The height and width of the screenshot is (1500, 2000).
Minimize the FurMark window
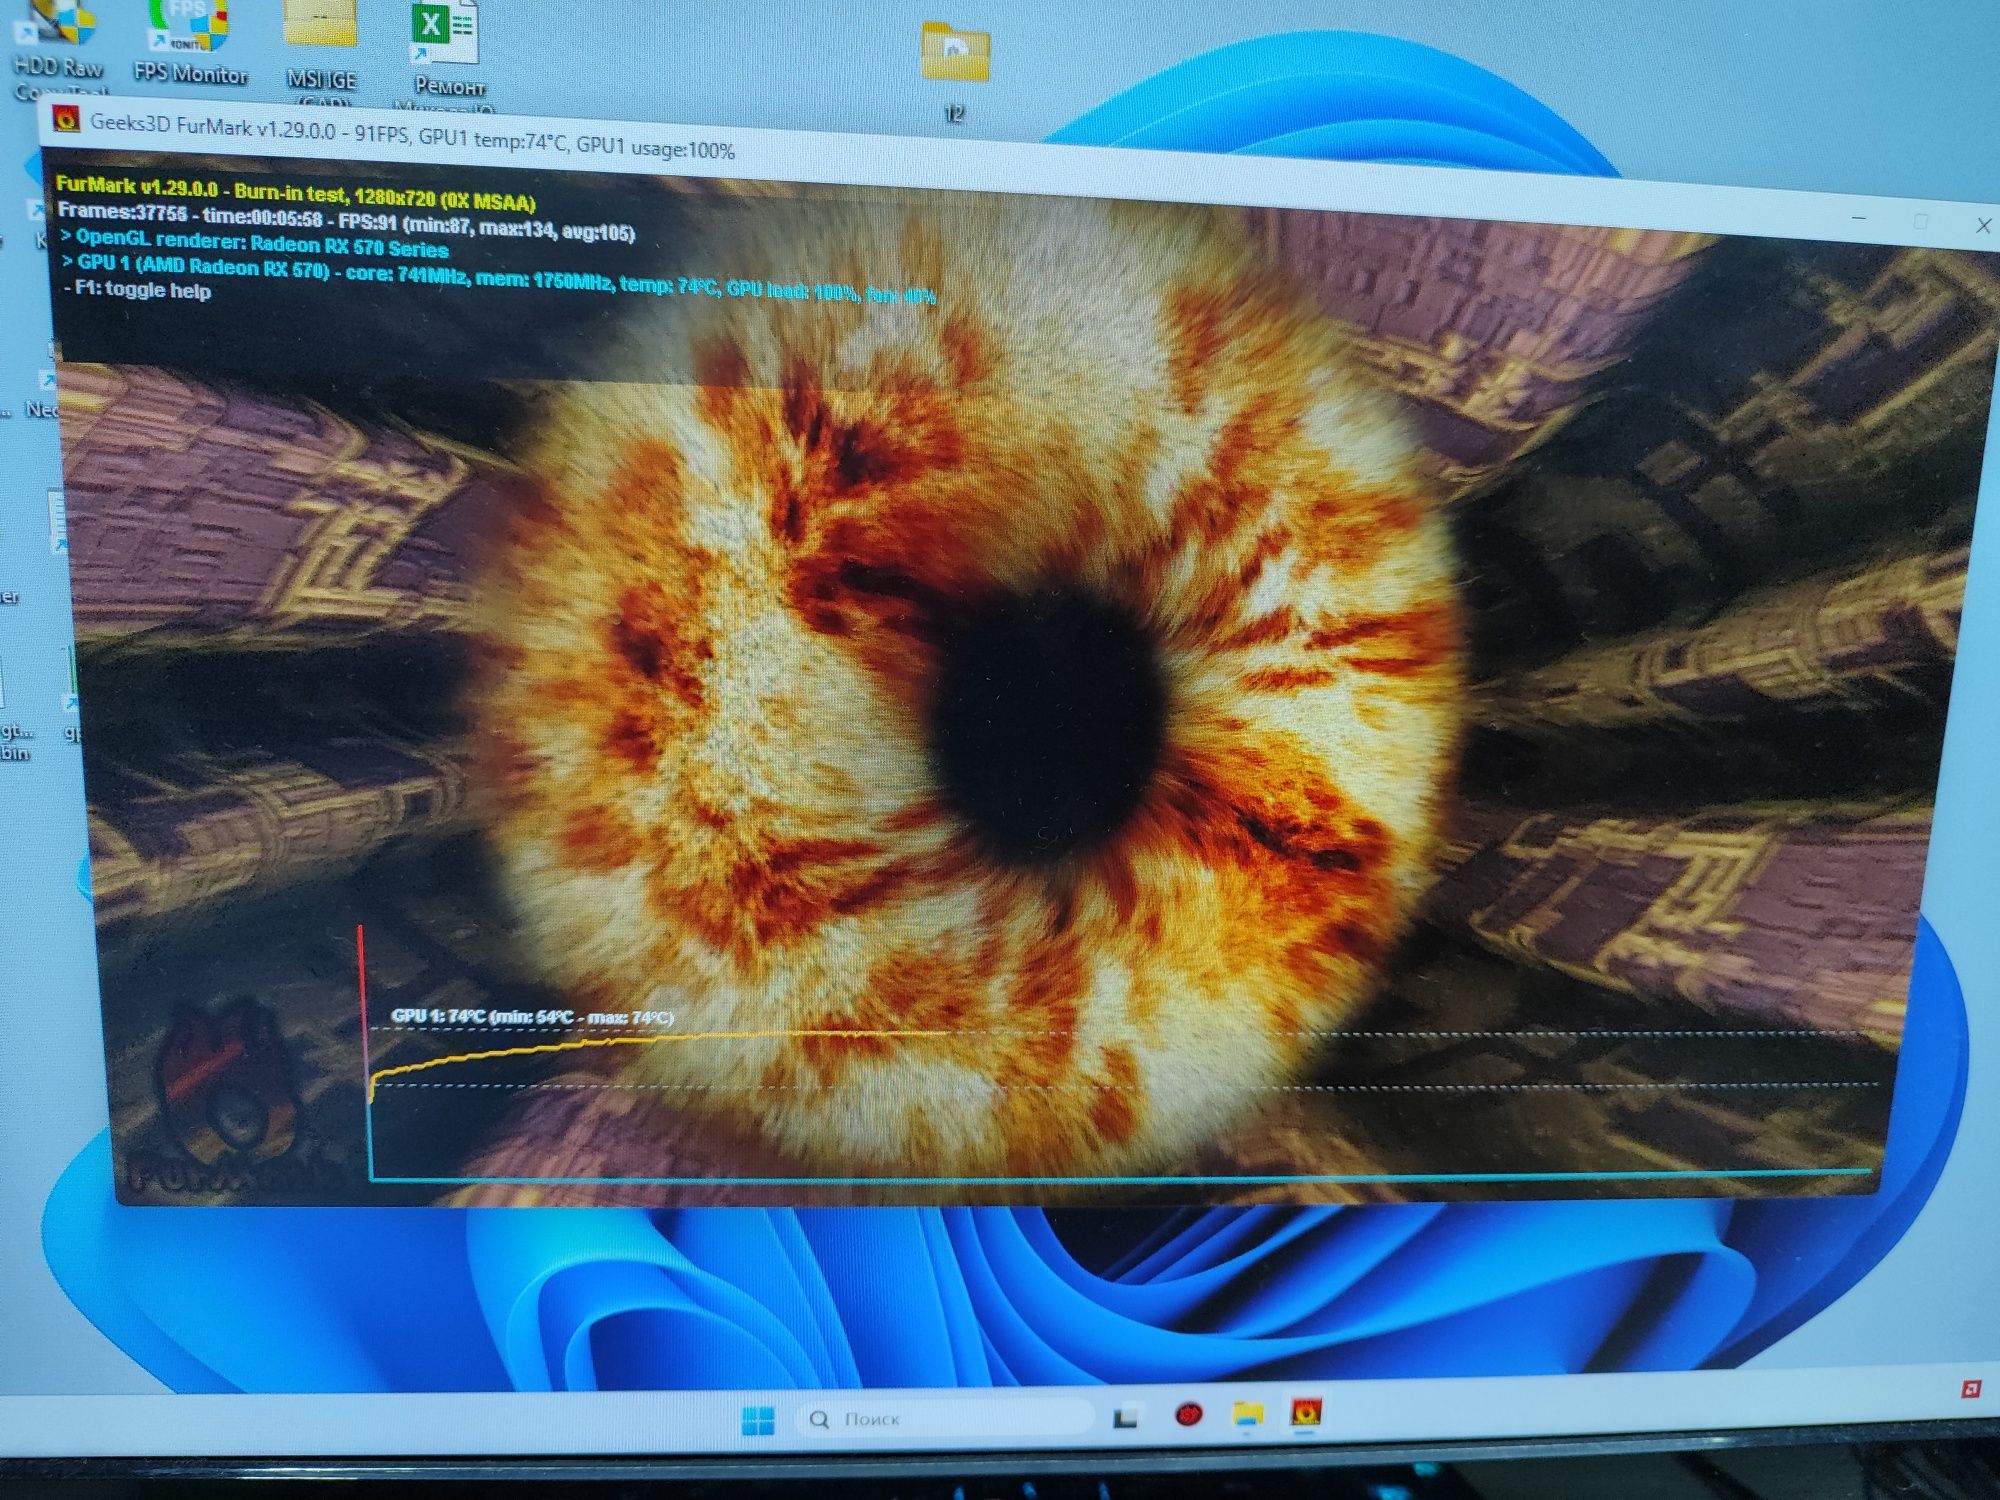coord(1859,216)
